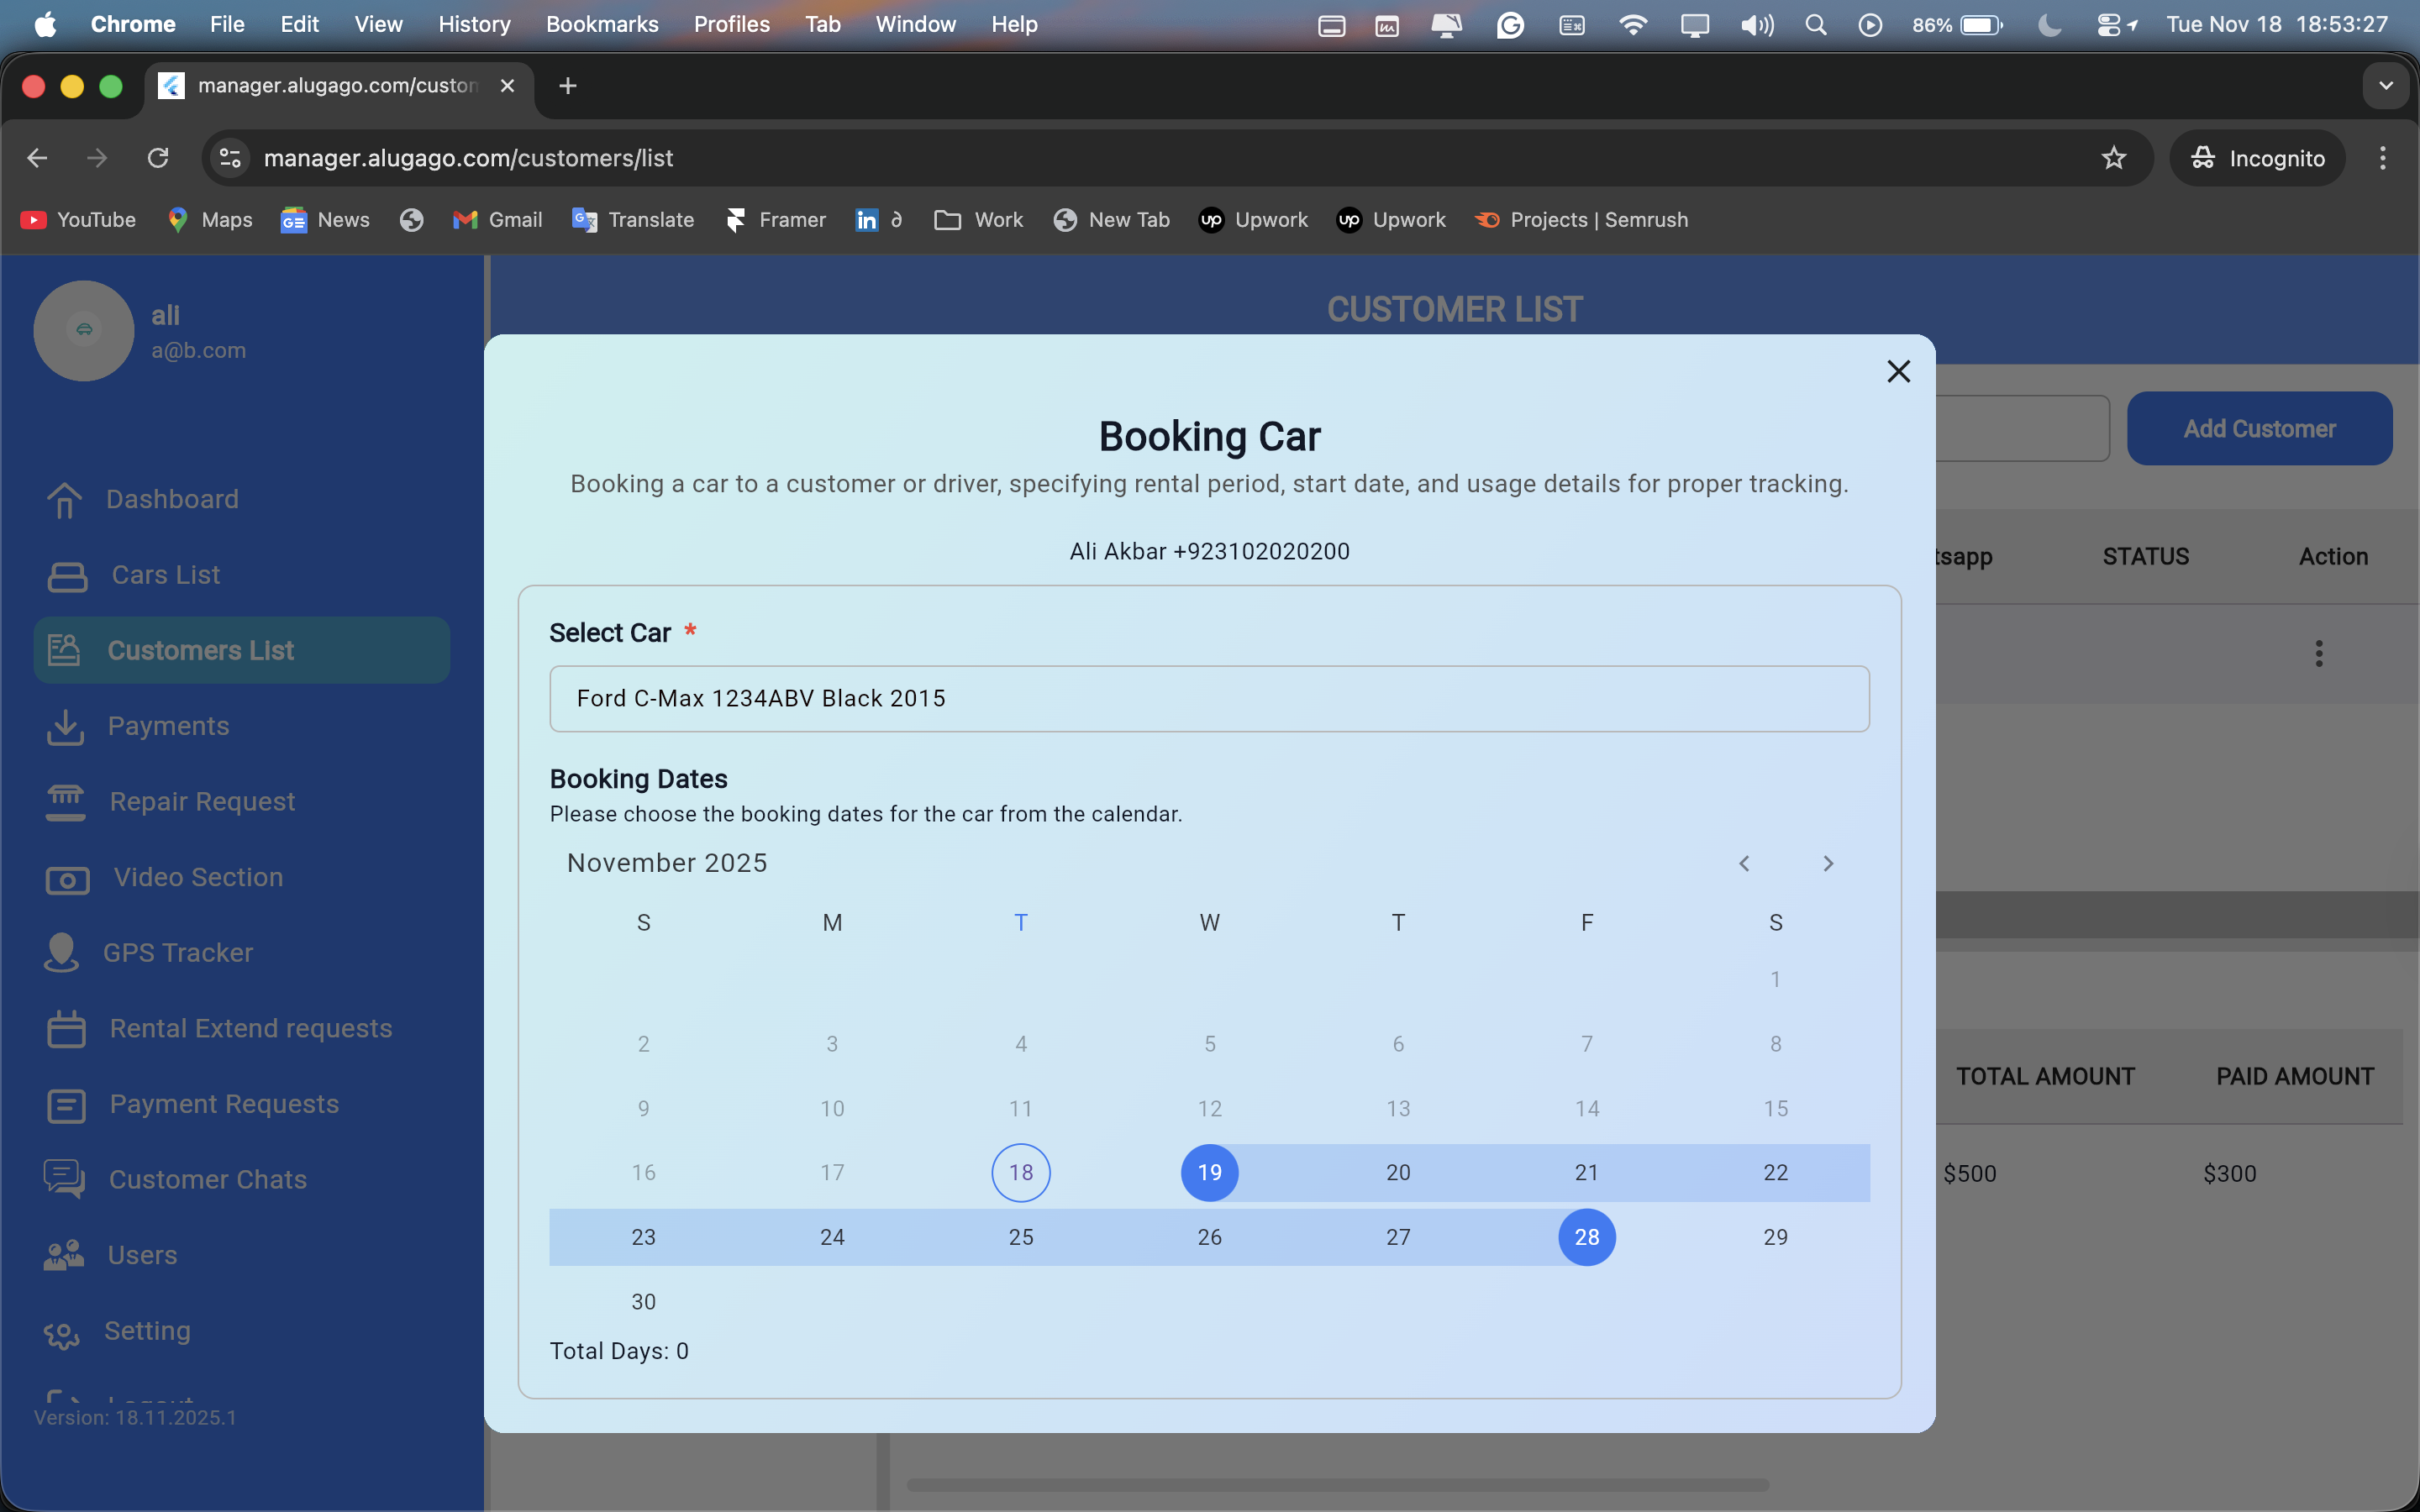Image resolution: width=2420 pixels, height=1512 pixels.
Task: Click the Cars List car icon
Action: point(67,576)
